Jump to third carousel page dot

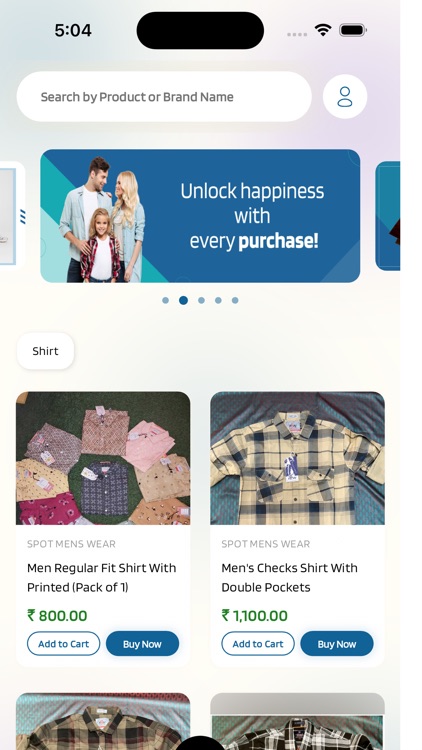coord(201,300)
